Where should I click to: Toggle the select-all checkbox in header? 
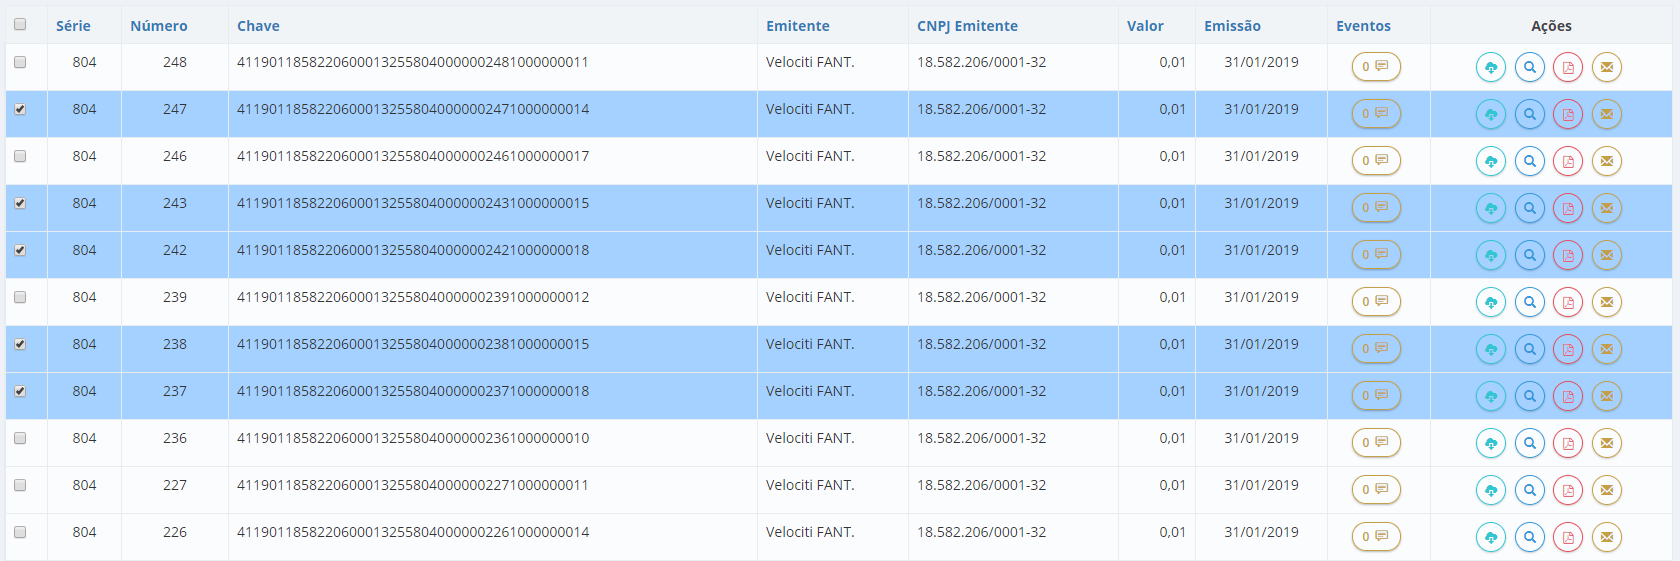pyautogui.click(x=20, y=24)
